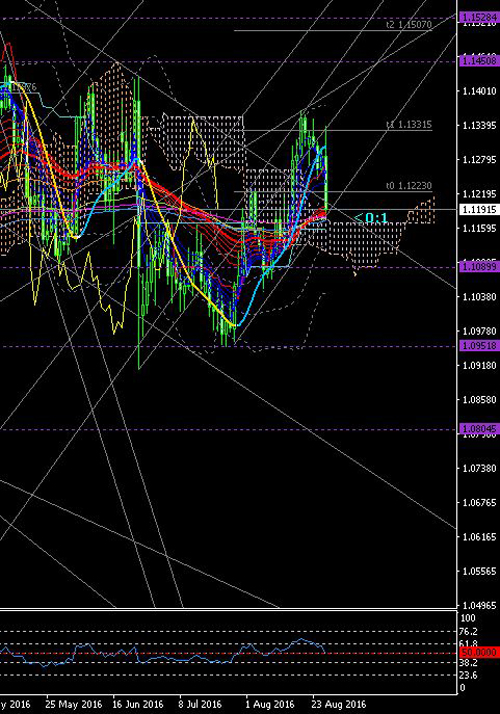This screenshot has width=500, height=714.
Task: Click the purple 1.09518 support level label
Action: tap(480, 346)
